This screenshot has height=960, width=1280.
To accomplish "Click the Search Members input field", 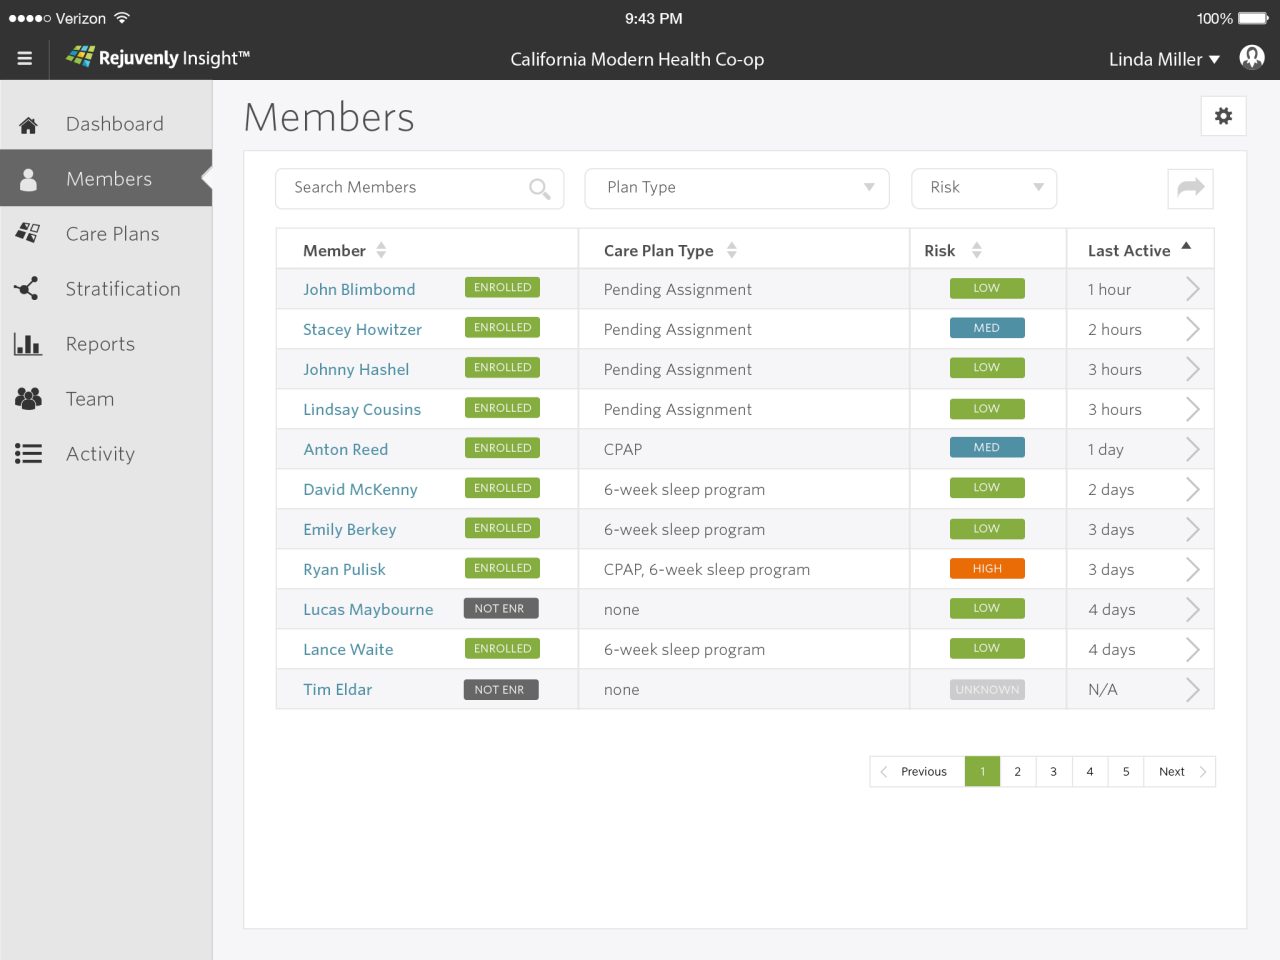I will [x=405, y=188].
